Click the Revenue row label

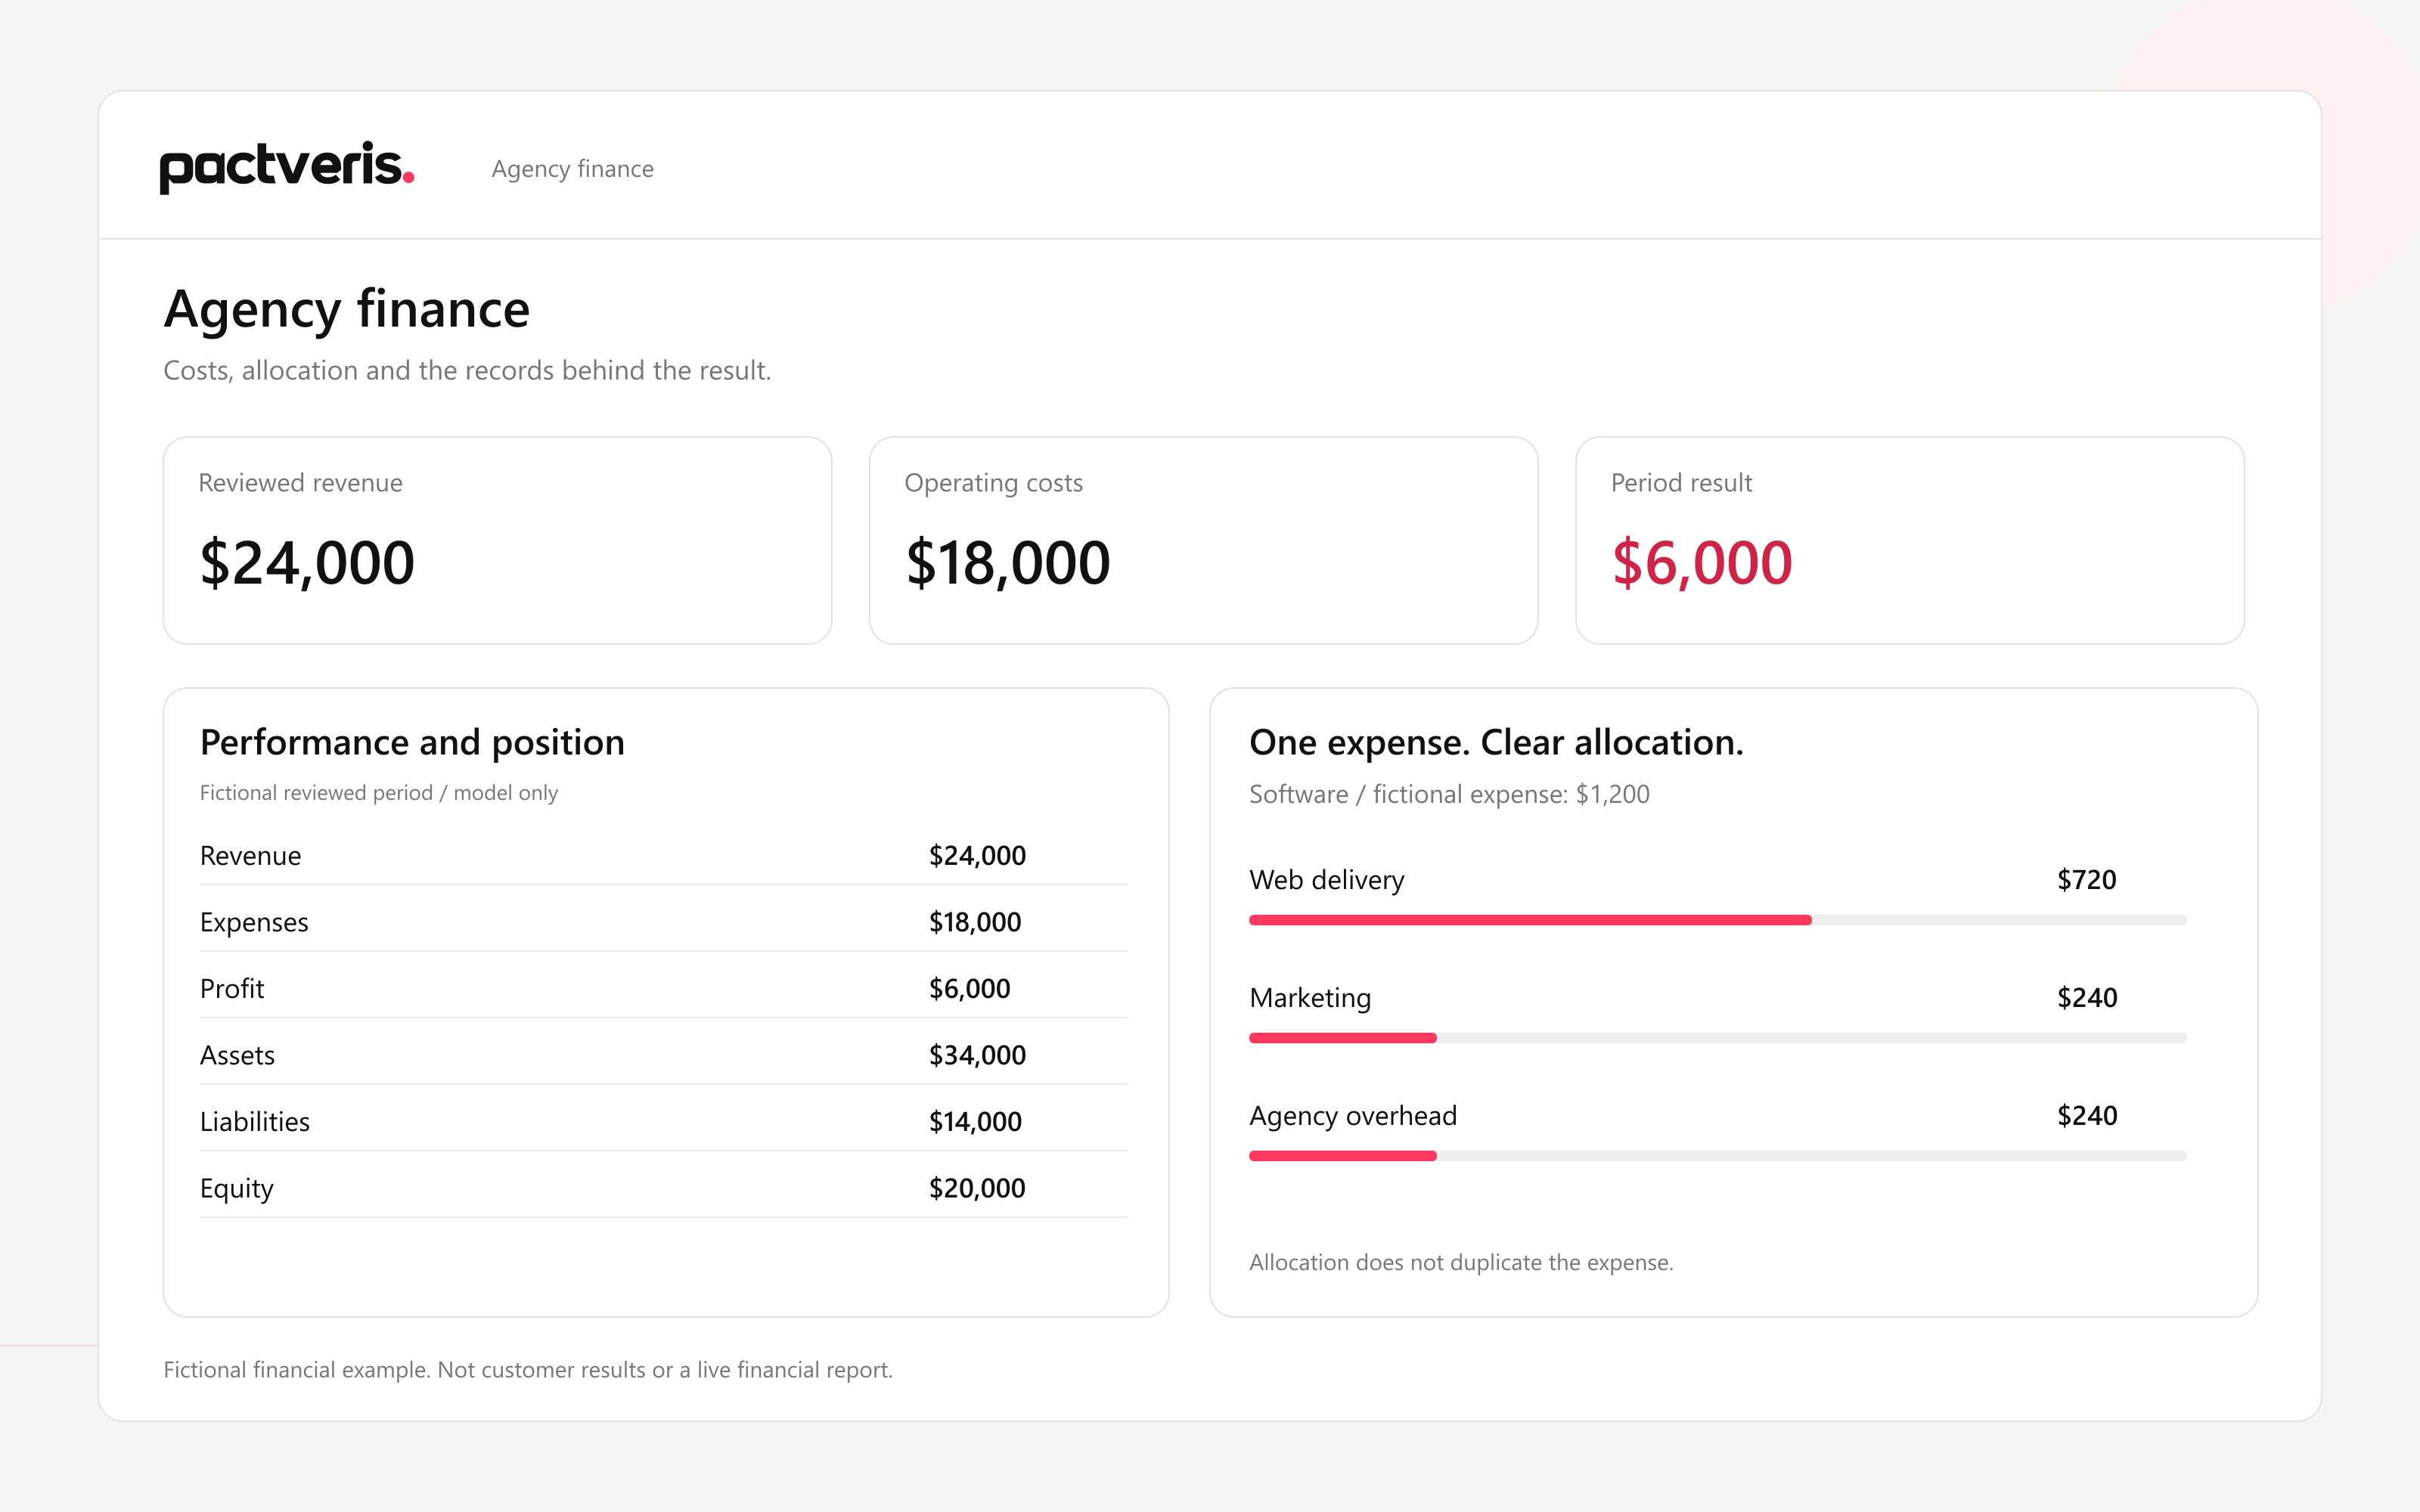pos(250,856)
